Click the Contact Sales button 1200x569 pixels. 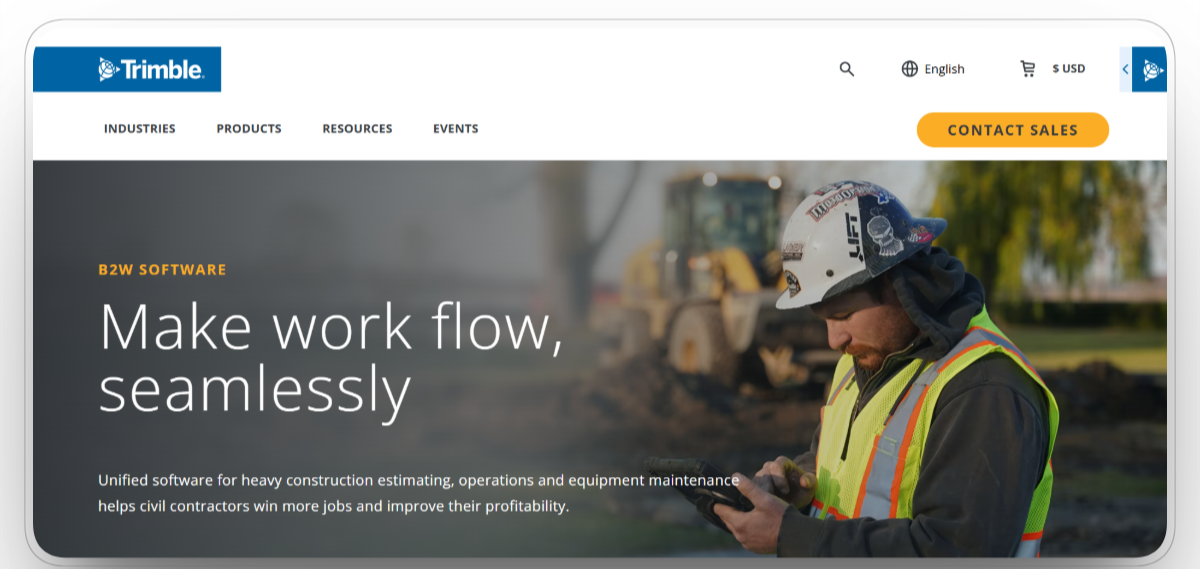[1013, 130]
